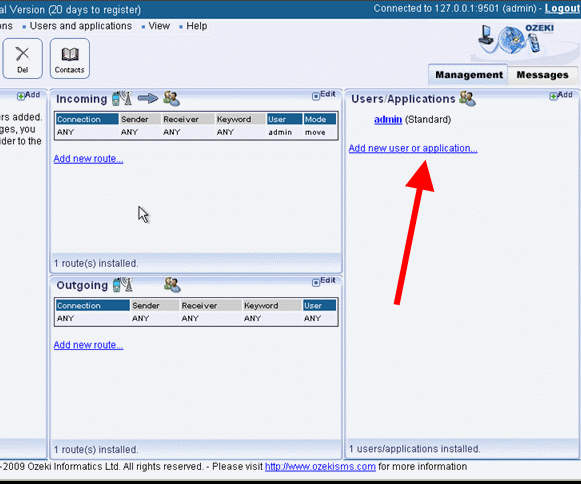Open the Contacts book icon
Image resolution: width=581 pixels, height=484 pixels.
pyautogui.click(x=70, y=54)
